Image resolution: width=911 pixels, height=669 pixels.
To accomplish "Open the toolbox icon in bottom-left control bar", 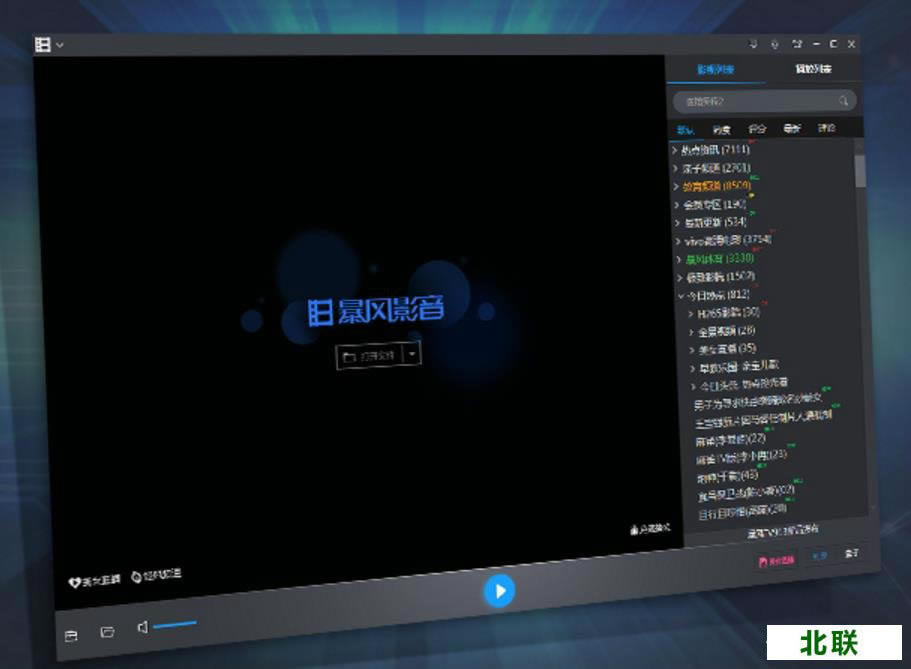I will (x=71, y=635).
